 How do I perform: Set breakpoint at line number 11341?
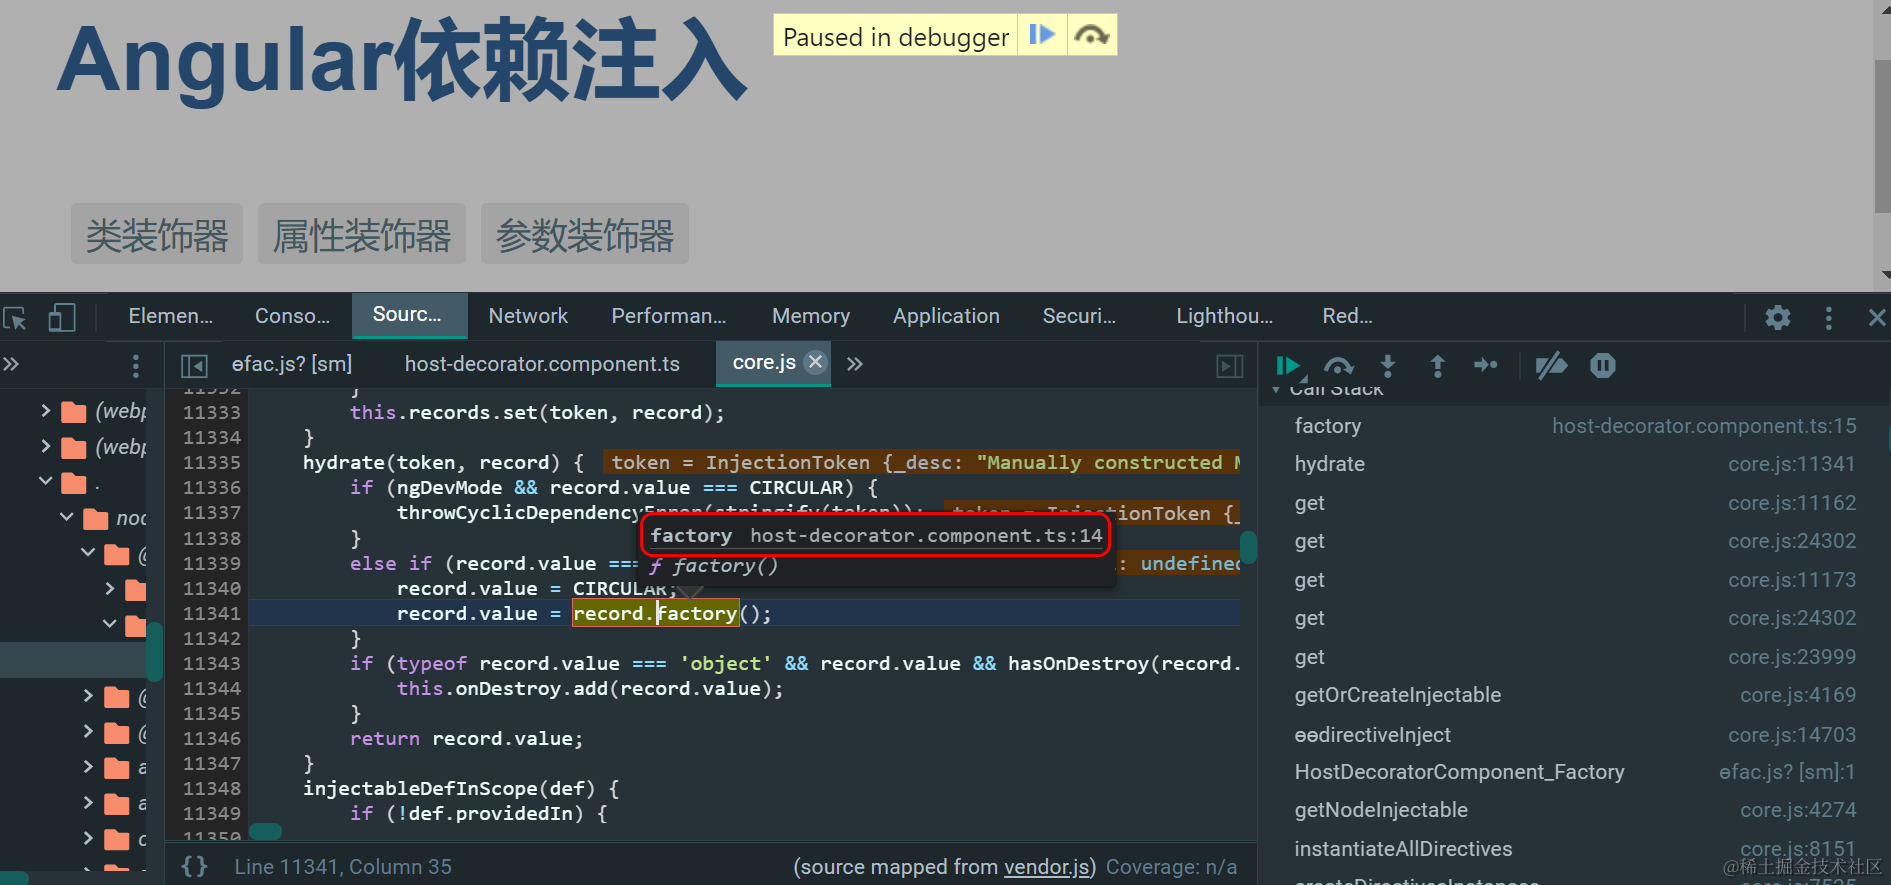click(211, 613)
